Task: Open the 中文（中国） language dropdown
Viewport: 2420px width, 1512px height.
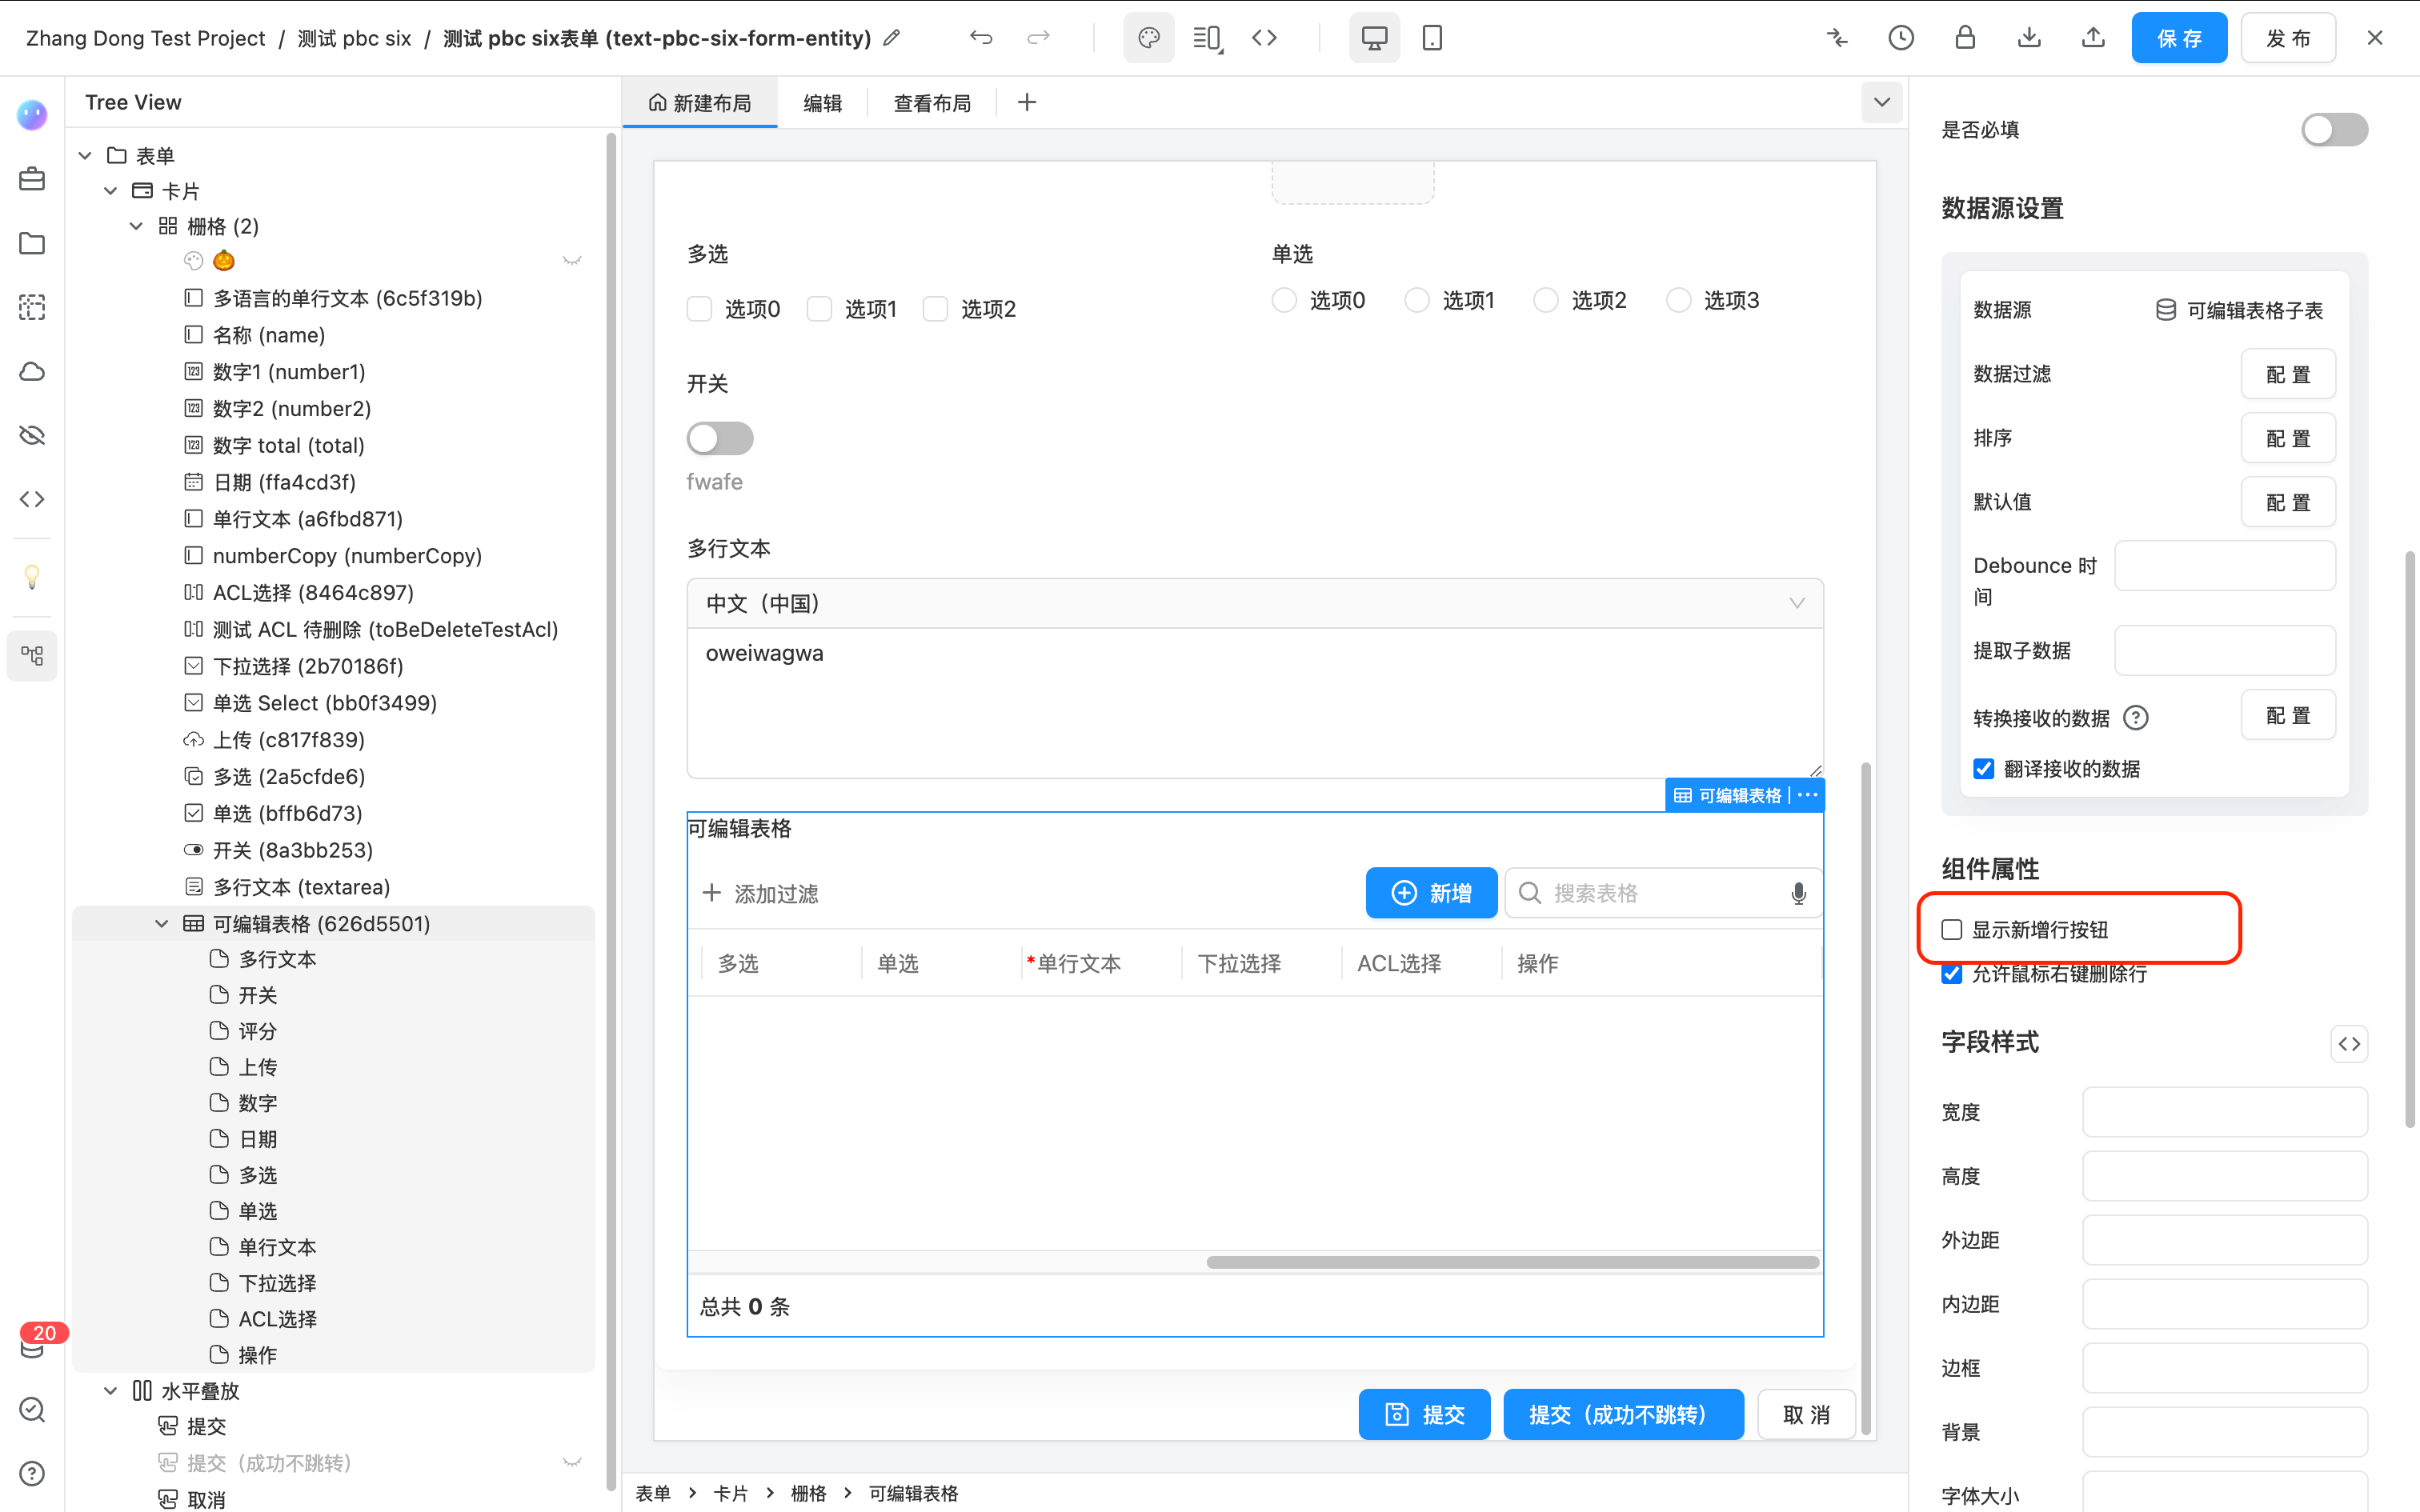Action: point(1255,604)
